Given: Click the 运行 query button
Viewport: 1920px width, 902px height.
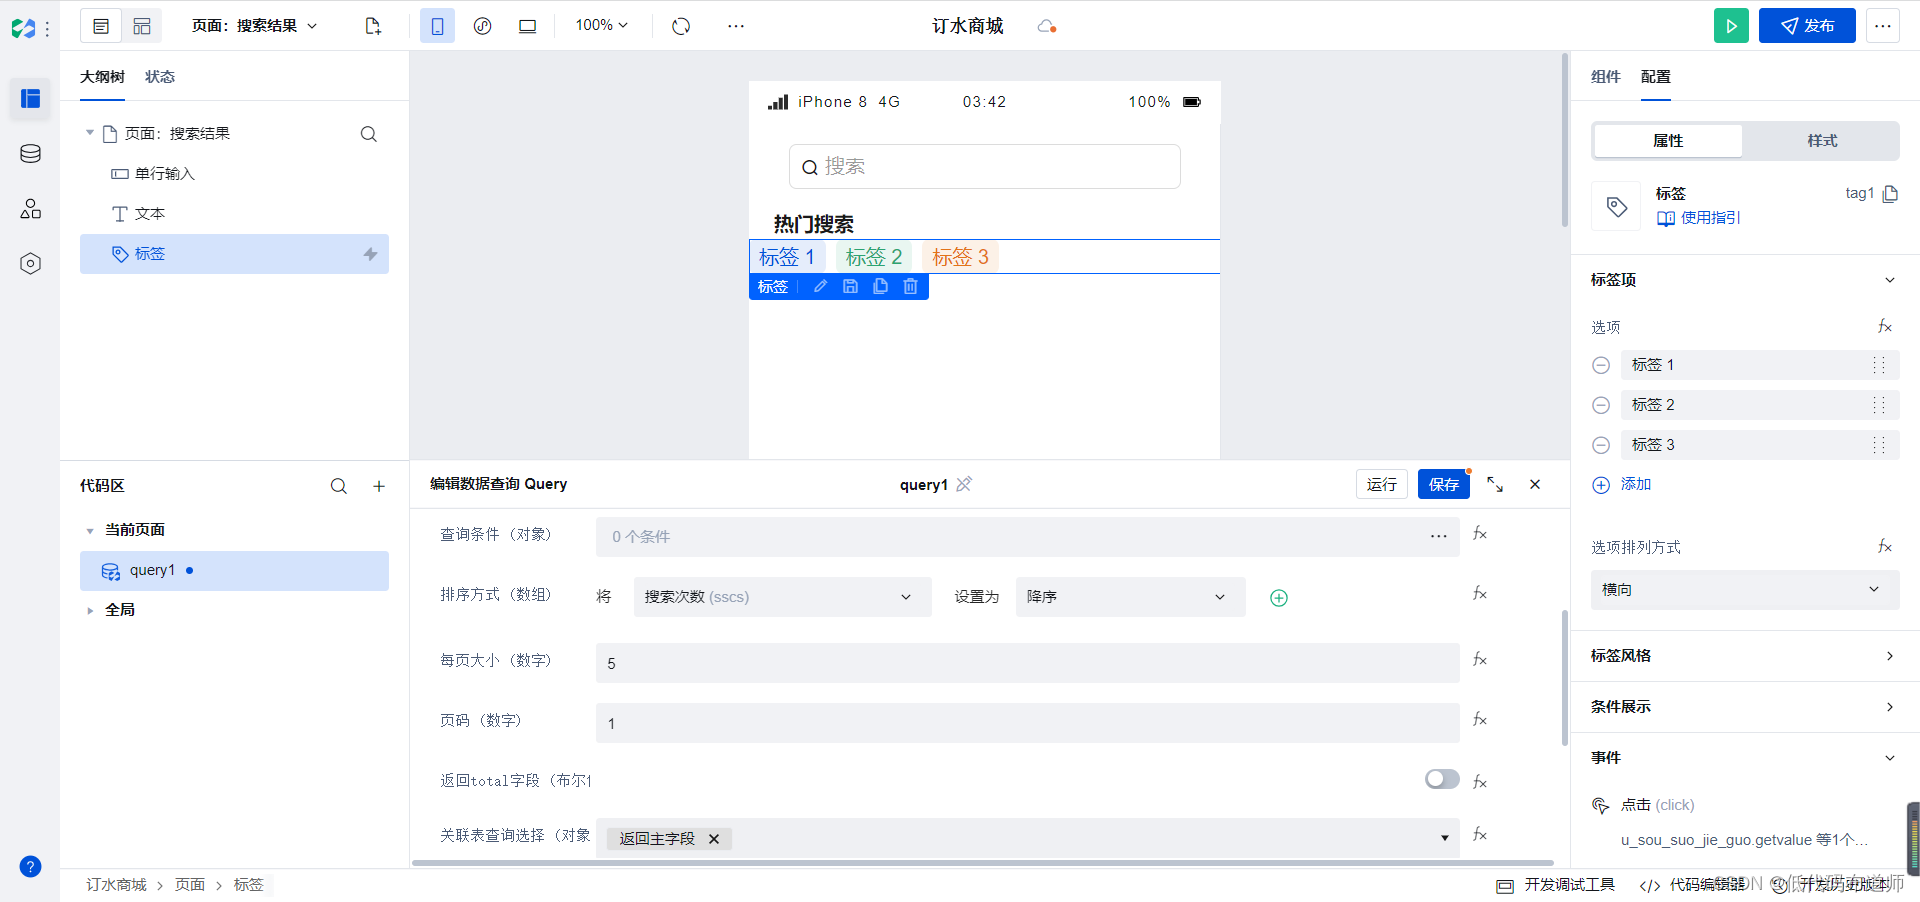Looking at the screenshot, I should click(1382, 484).
